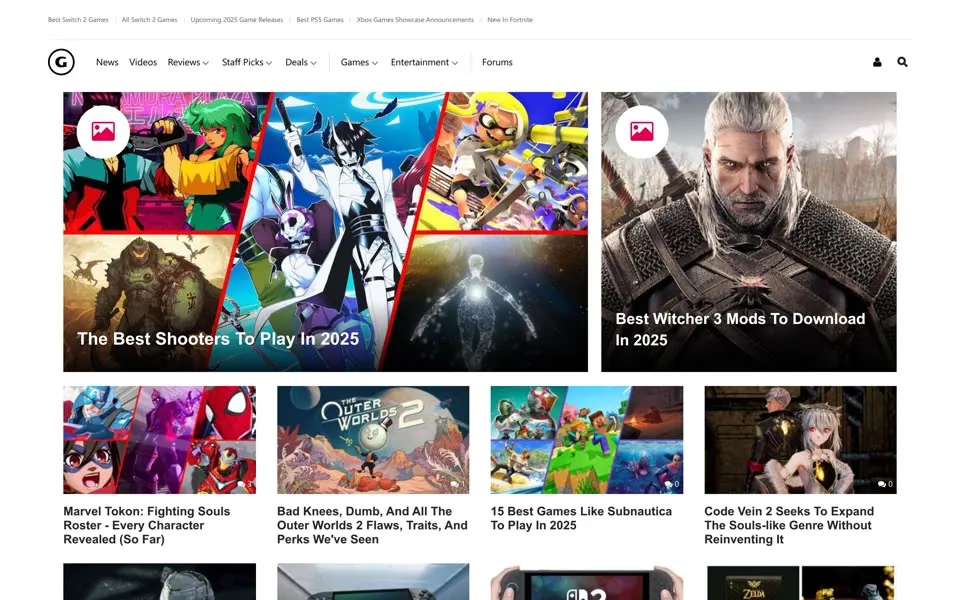Open 15 Best Games Like Subnautica title
Viewport: 960px width, 600px height.
tap(581, 518)
